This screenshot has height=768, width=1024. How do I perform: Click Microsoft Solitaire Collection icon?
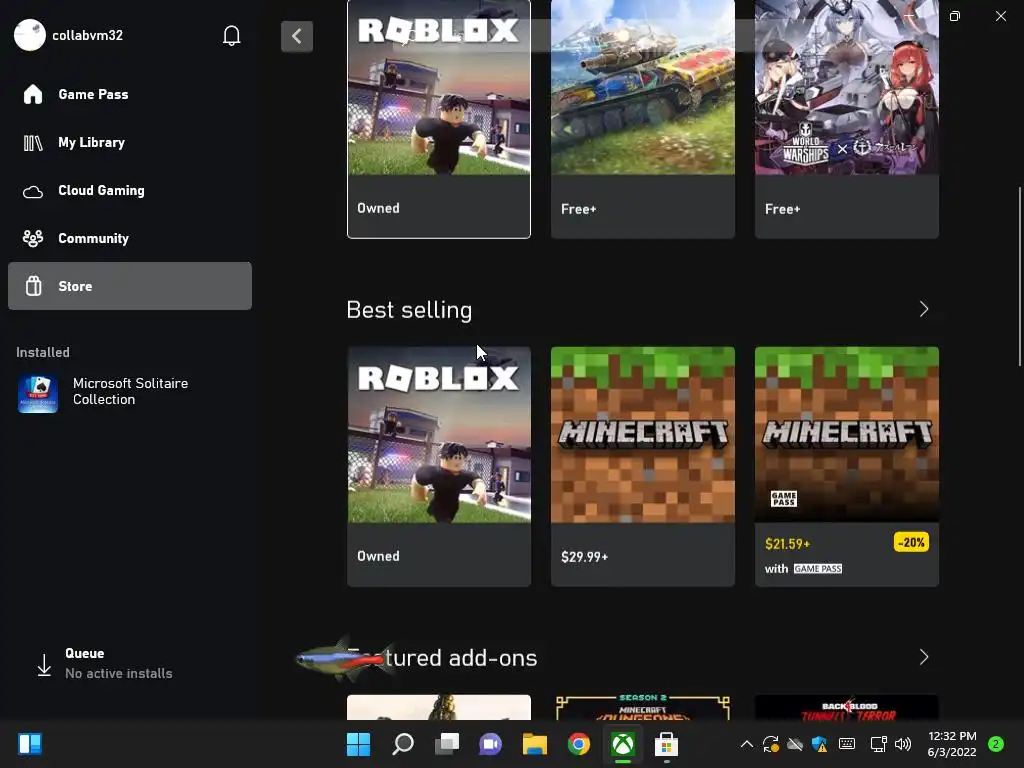38,393
